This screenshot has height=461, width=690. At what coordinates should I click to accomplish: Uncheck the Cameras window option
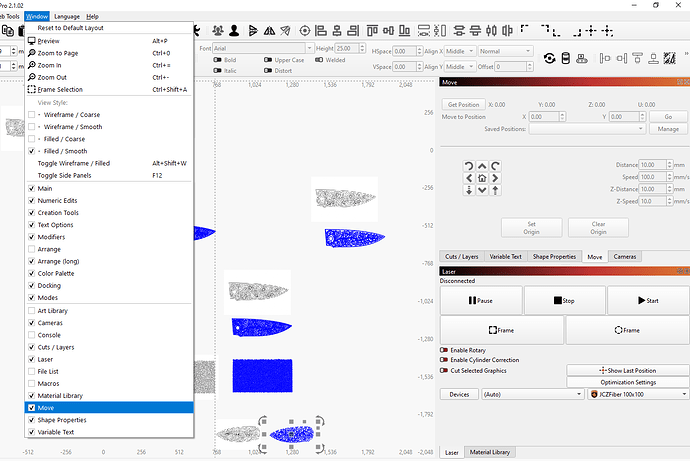[32, 323]
